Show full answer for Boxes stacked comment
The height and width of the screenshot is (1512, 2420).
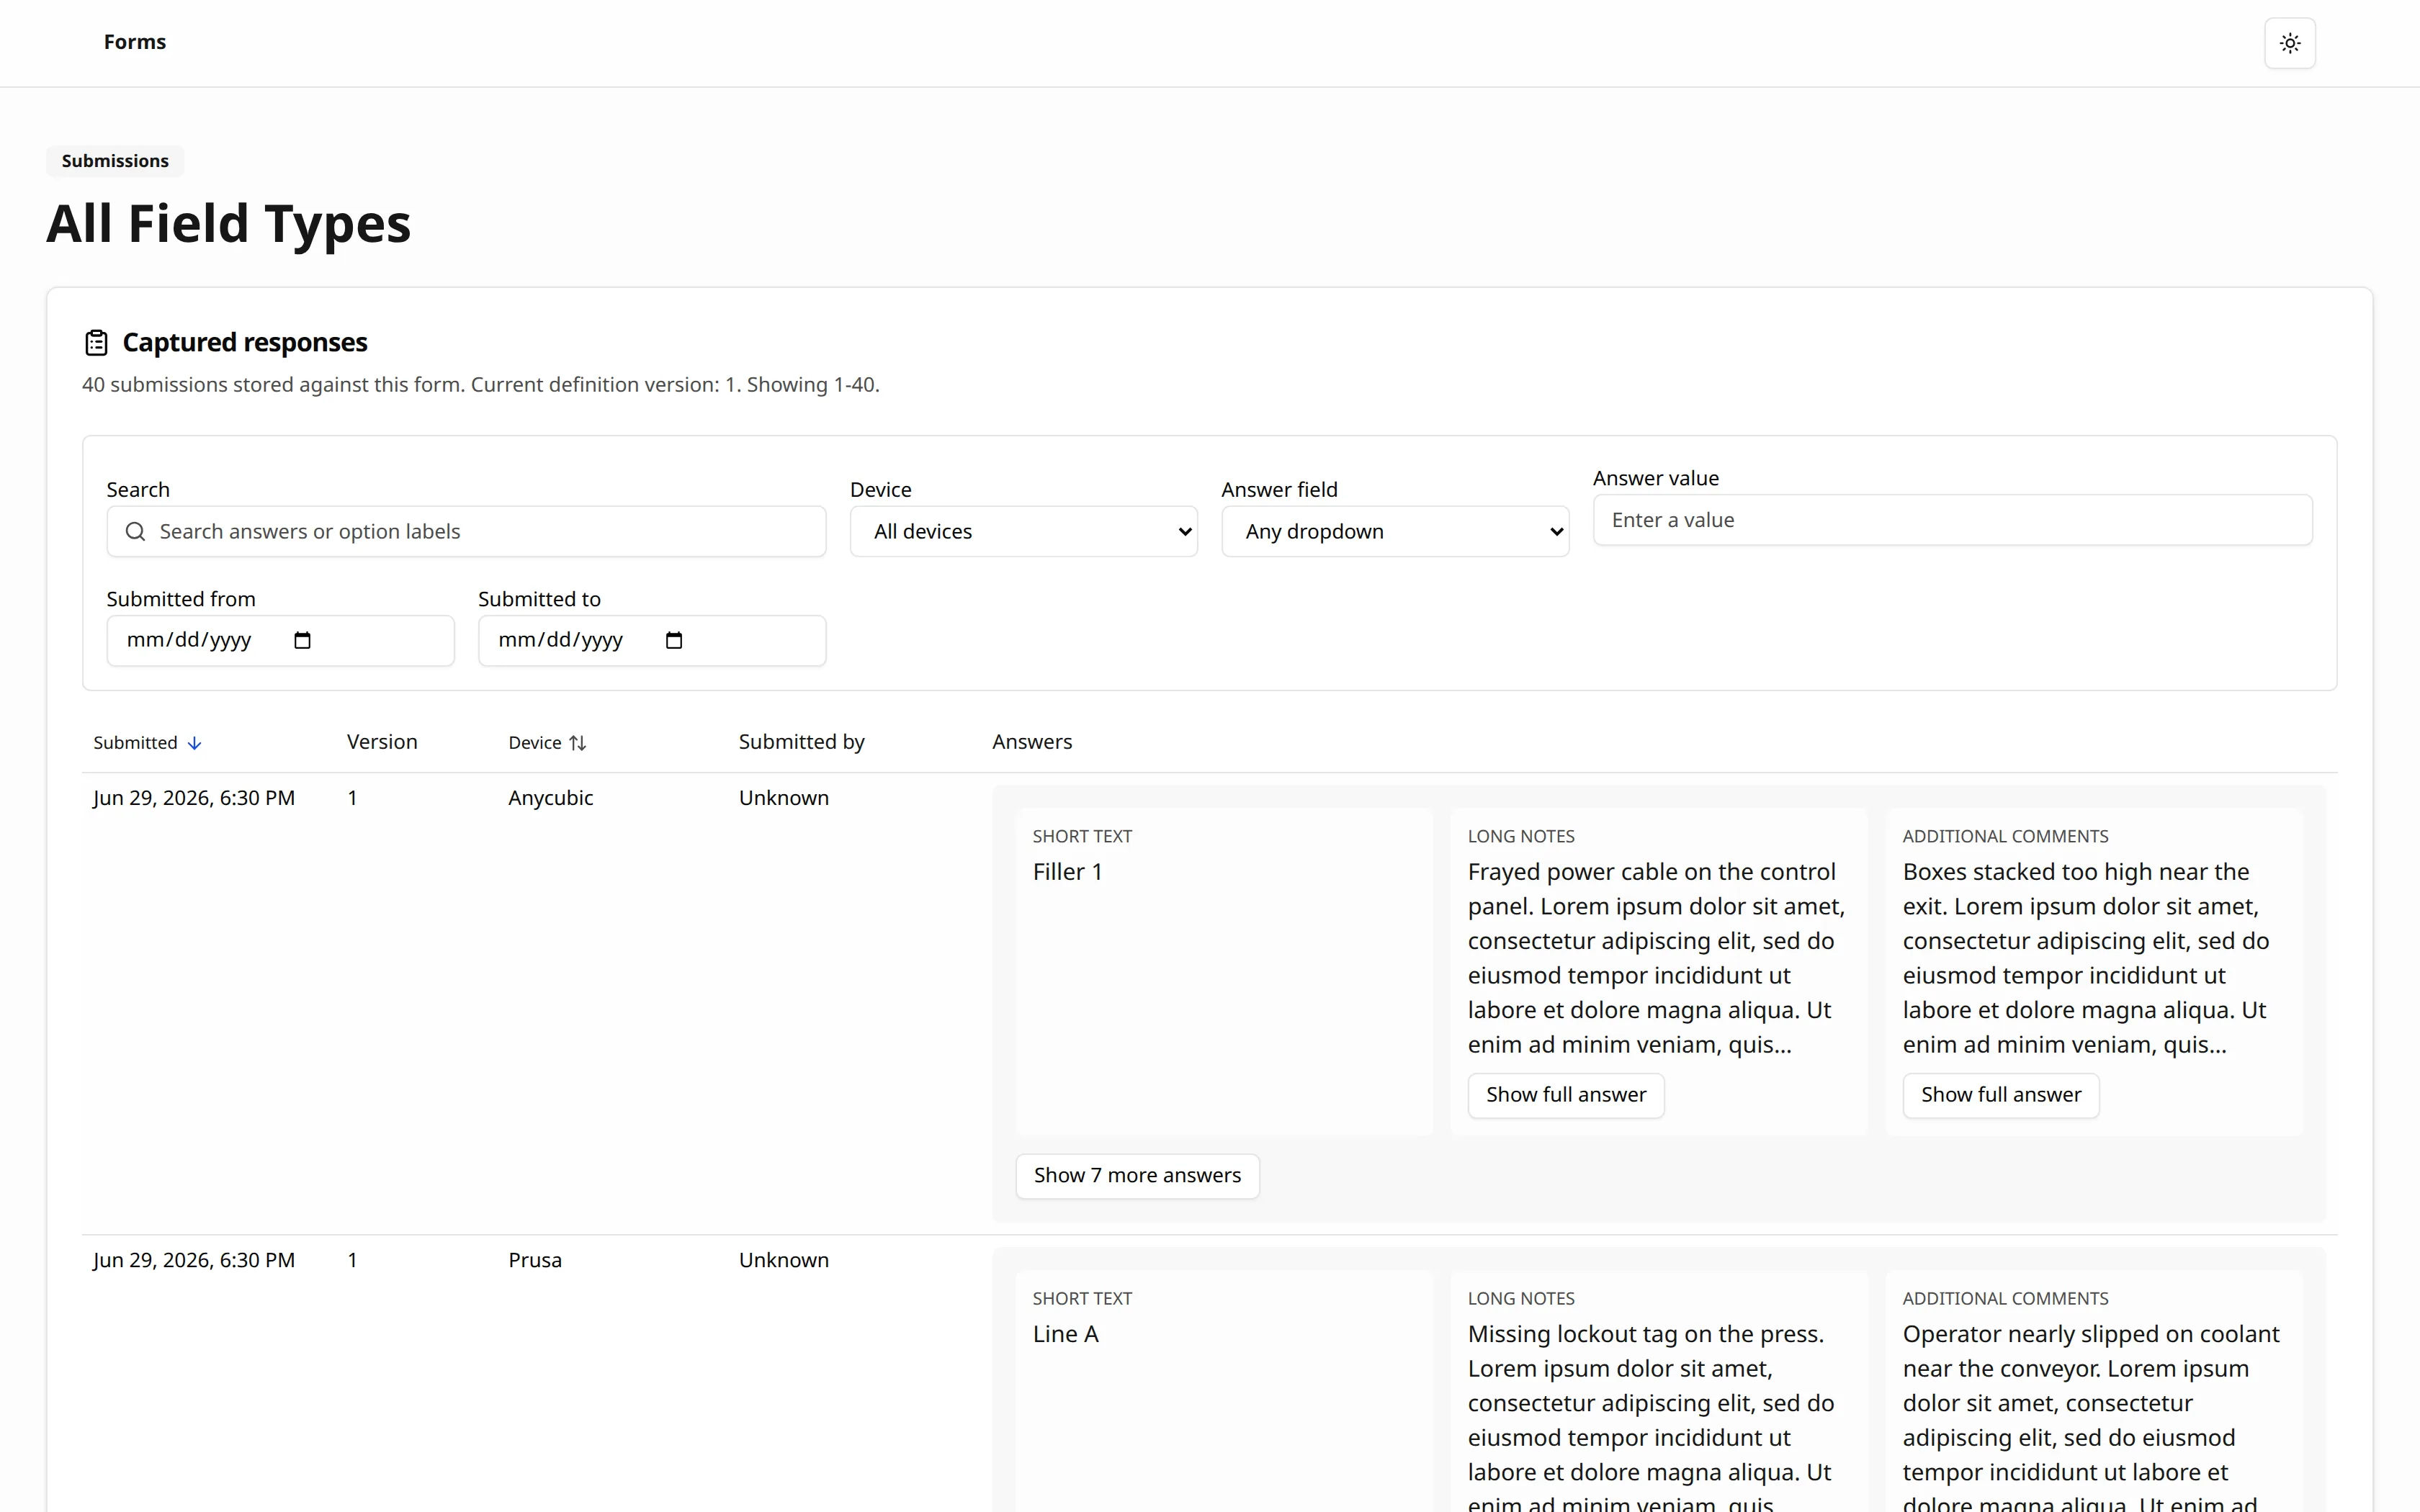2000,1095
